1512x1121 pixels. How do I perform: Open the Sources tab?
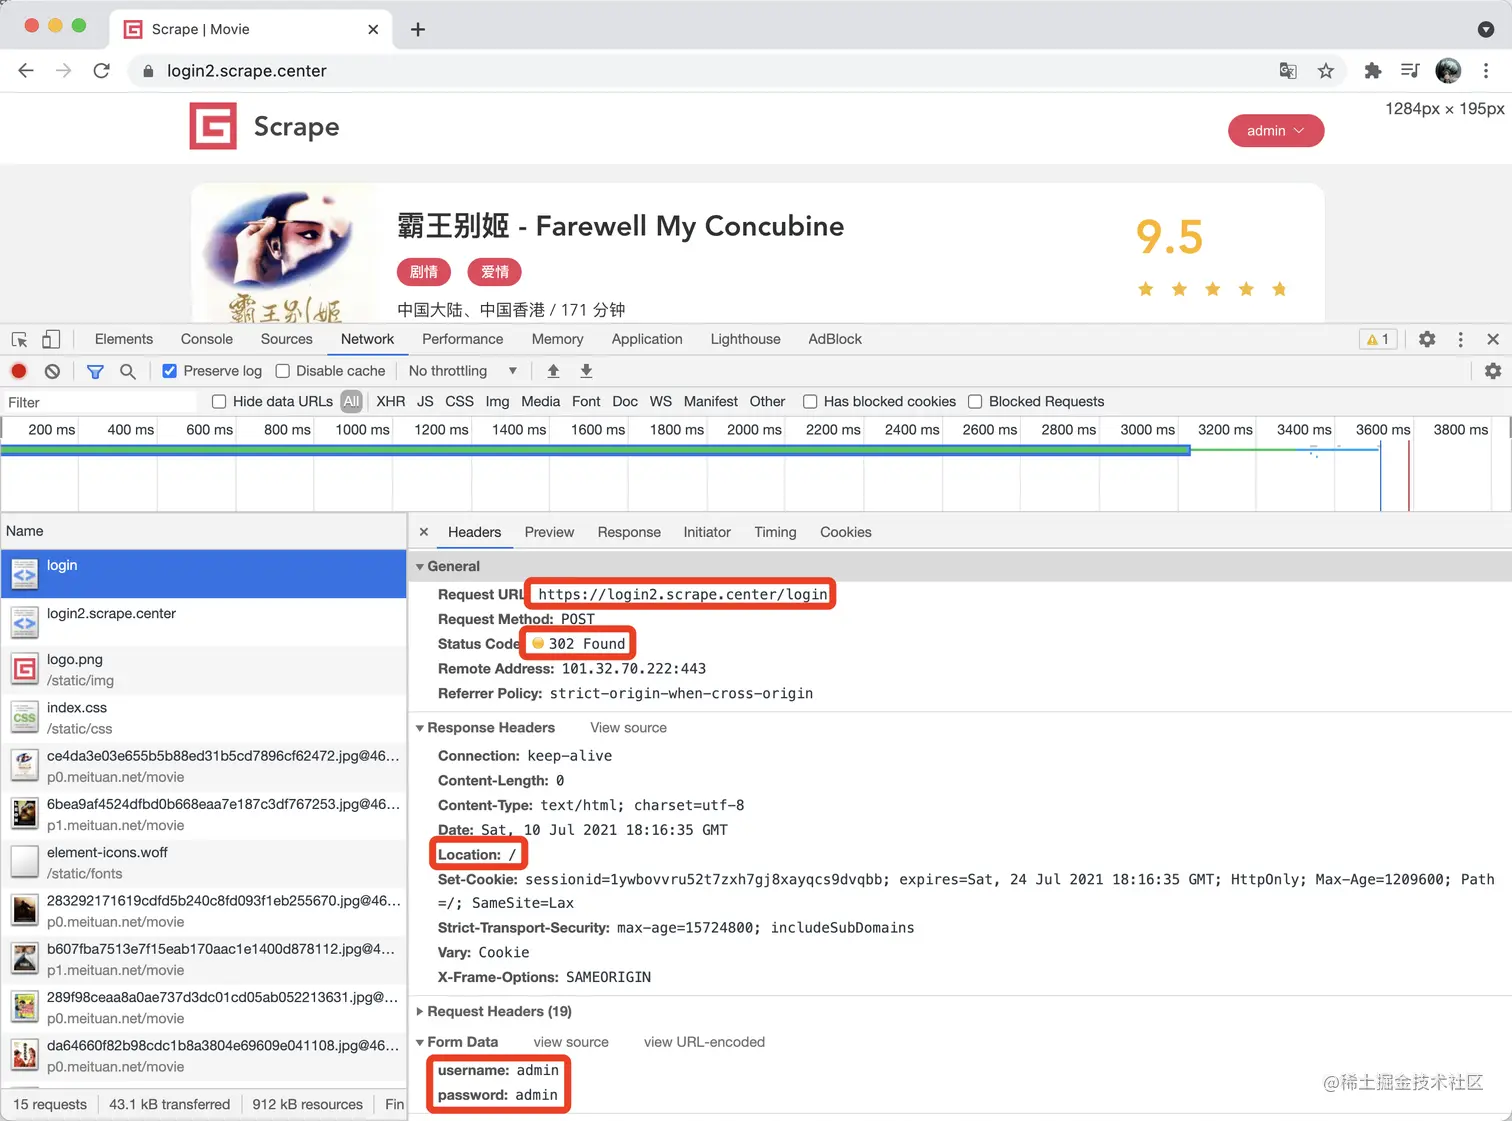coord(287,339)
